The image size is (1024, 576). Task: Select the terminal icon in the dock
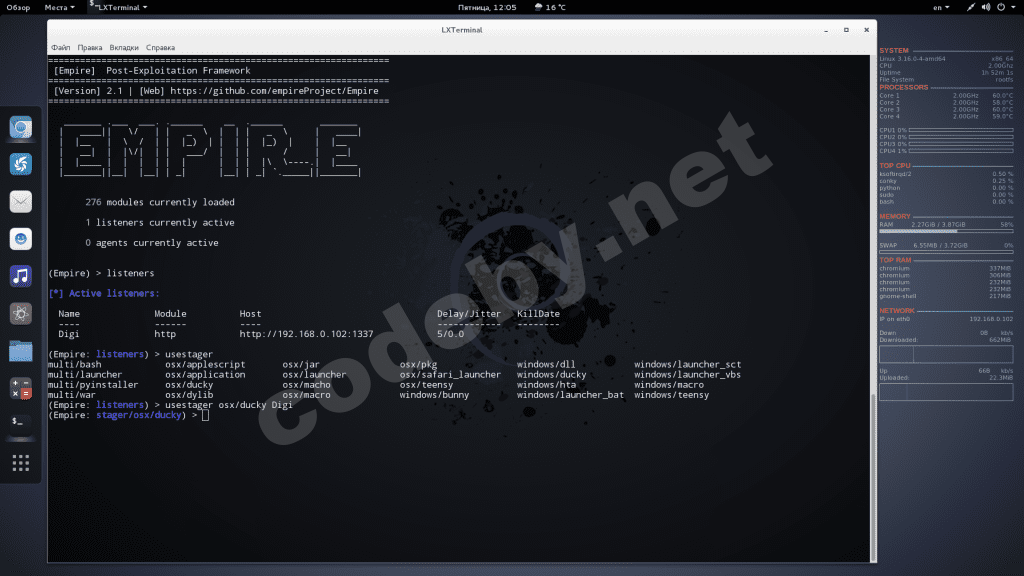(21, 423)
